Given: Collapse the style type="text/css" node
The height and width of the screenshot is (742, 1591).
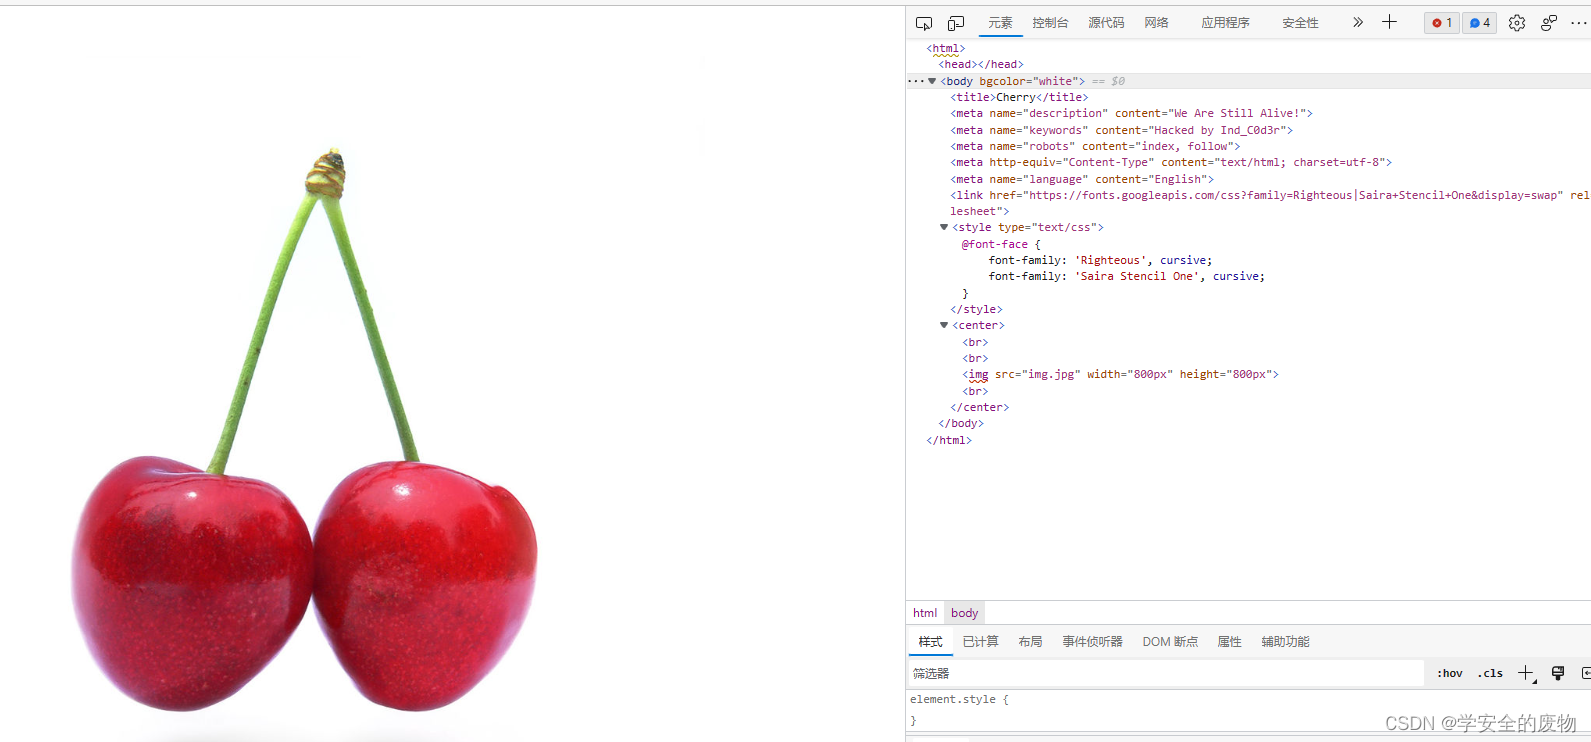Looking at the screenshot, I should point(944,227).
